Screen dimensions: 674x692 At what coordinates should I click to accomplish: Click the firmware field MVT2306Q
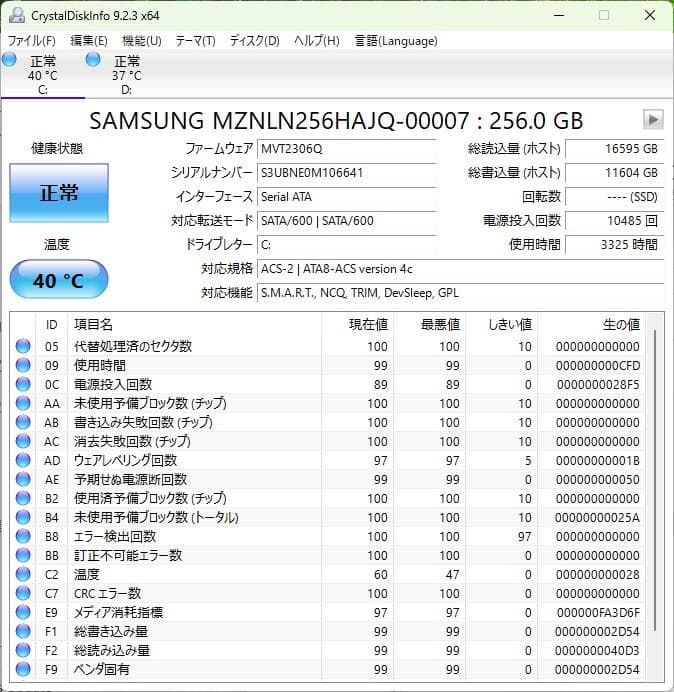click(x=346, y=149)
